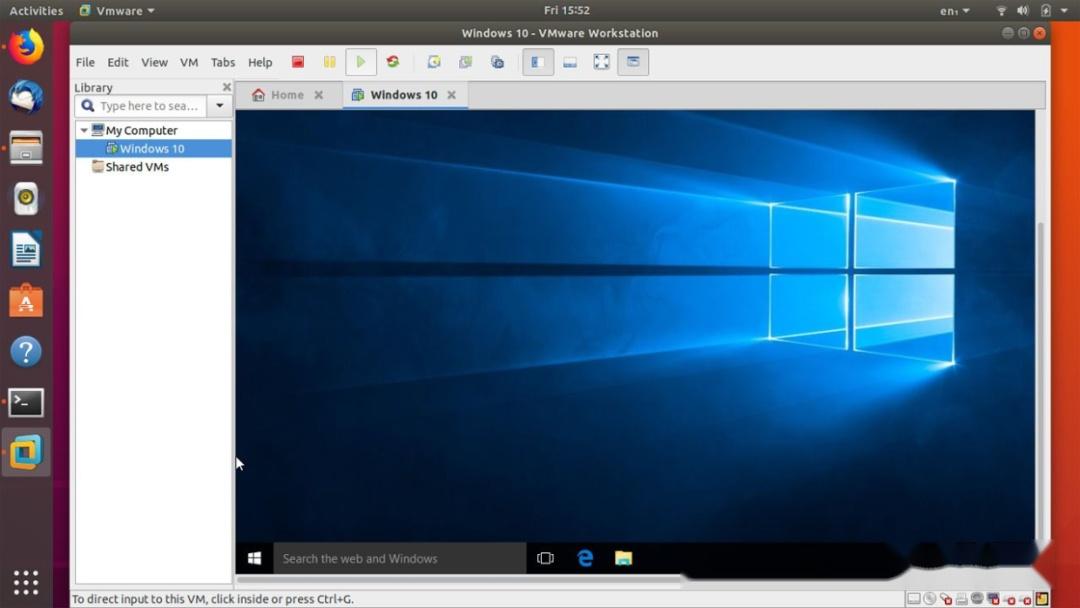The height and width of the screenshot is (608, 1080).
Task: Click the CD/DVD device status icon
Action: [930, 599]
